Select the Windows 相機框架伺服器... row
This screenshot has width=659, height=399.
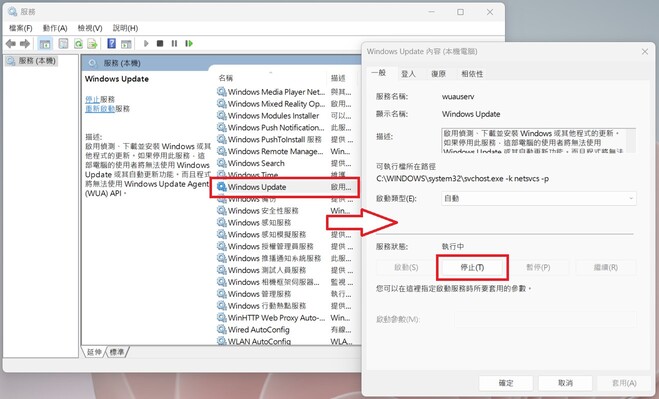click(285, 282)
